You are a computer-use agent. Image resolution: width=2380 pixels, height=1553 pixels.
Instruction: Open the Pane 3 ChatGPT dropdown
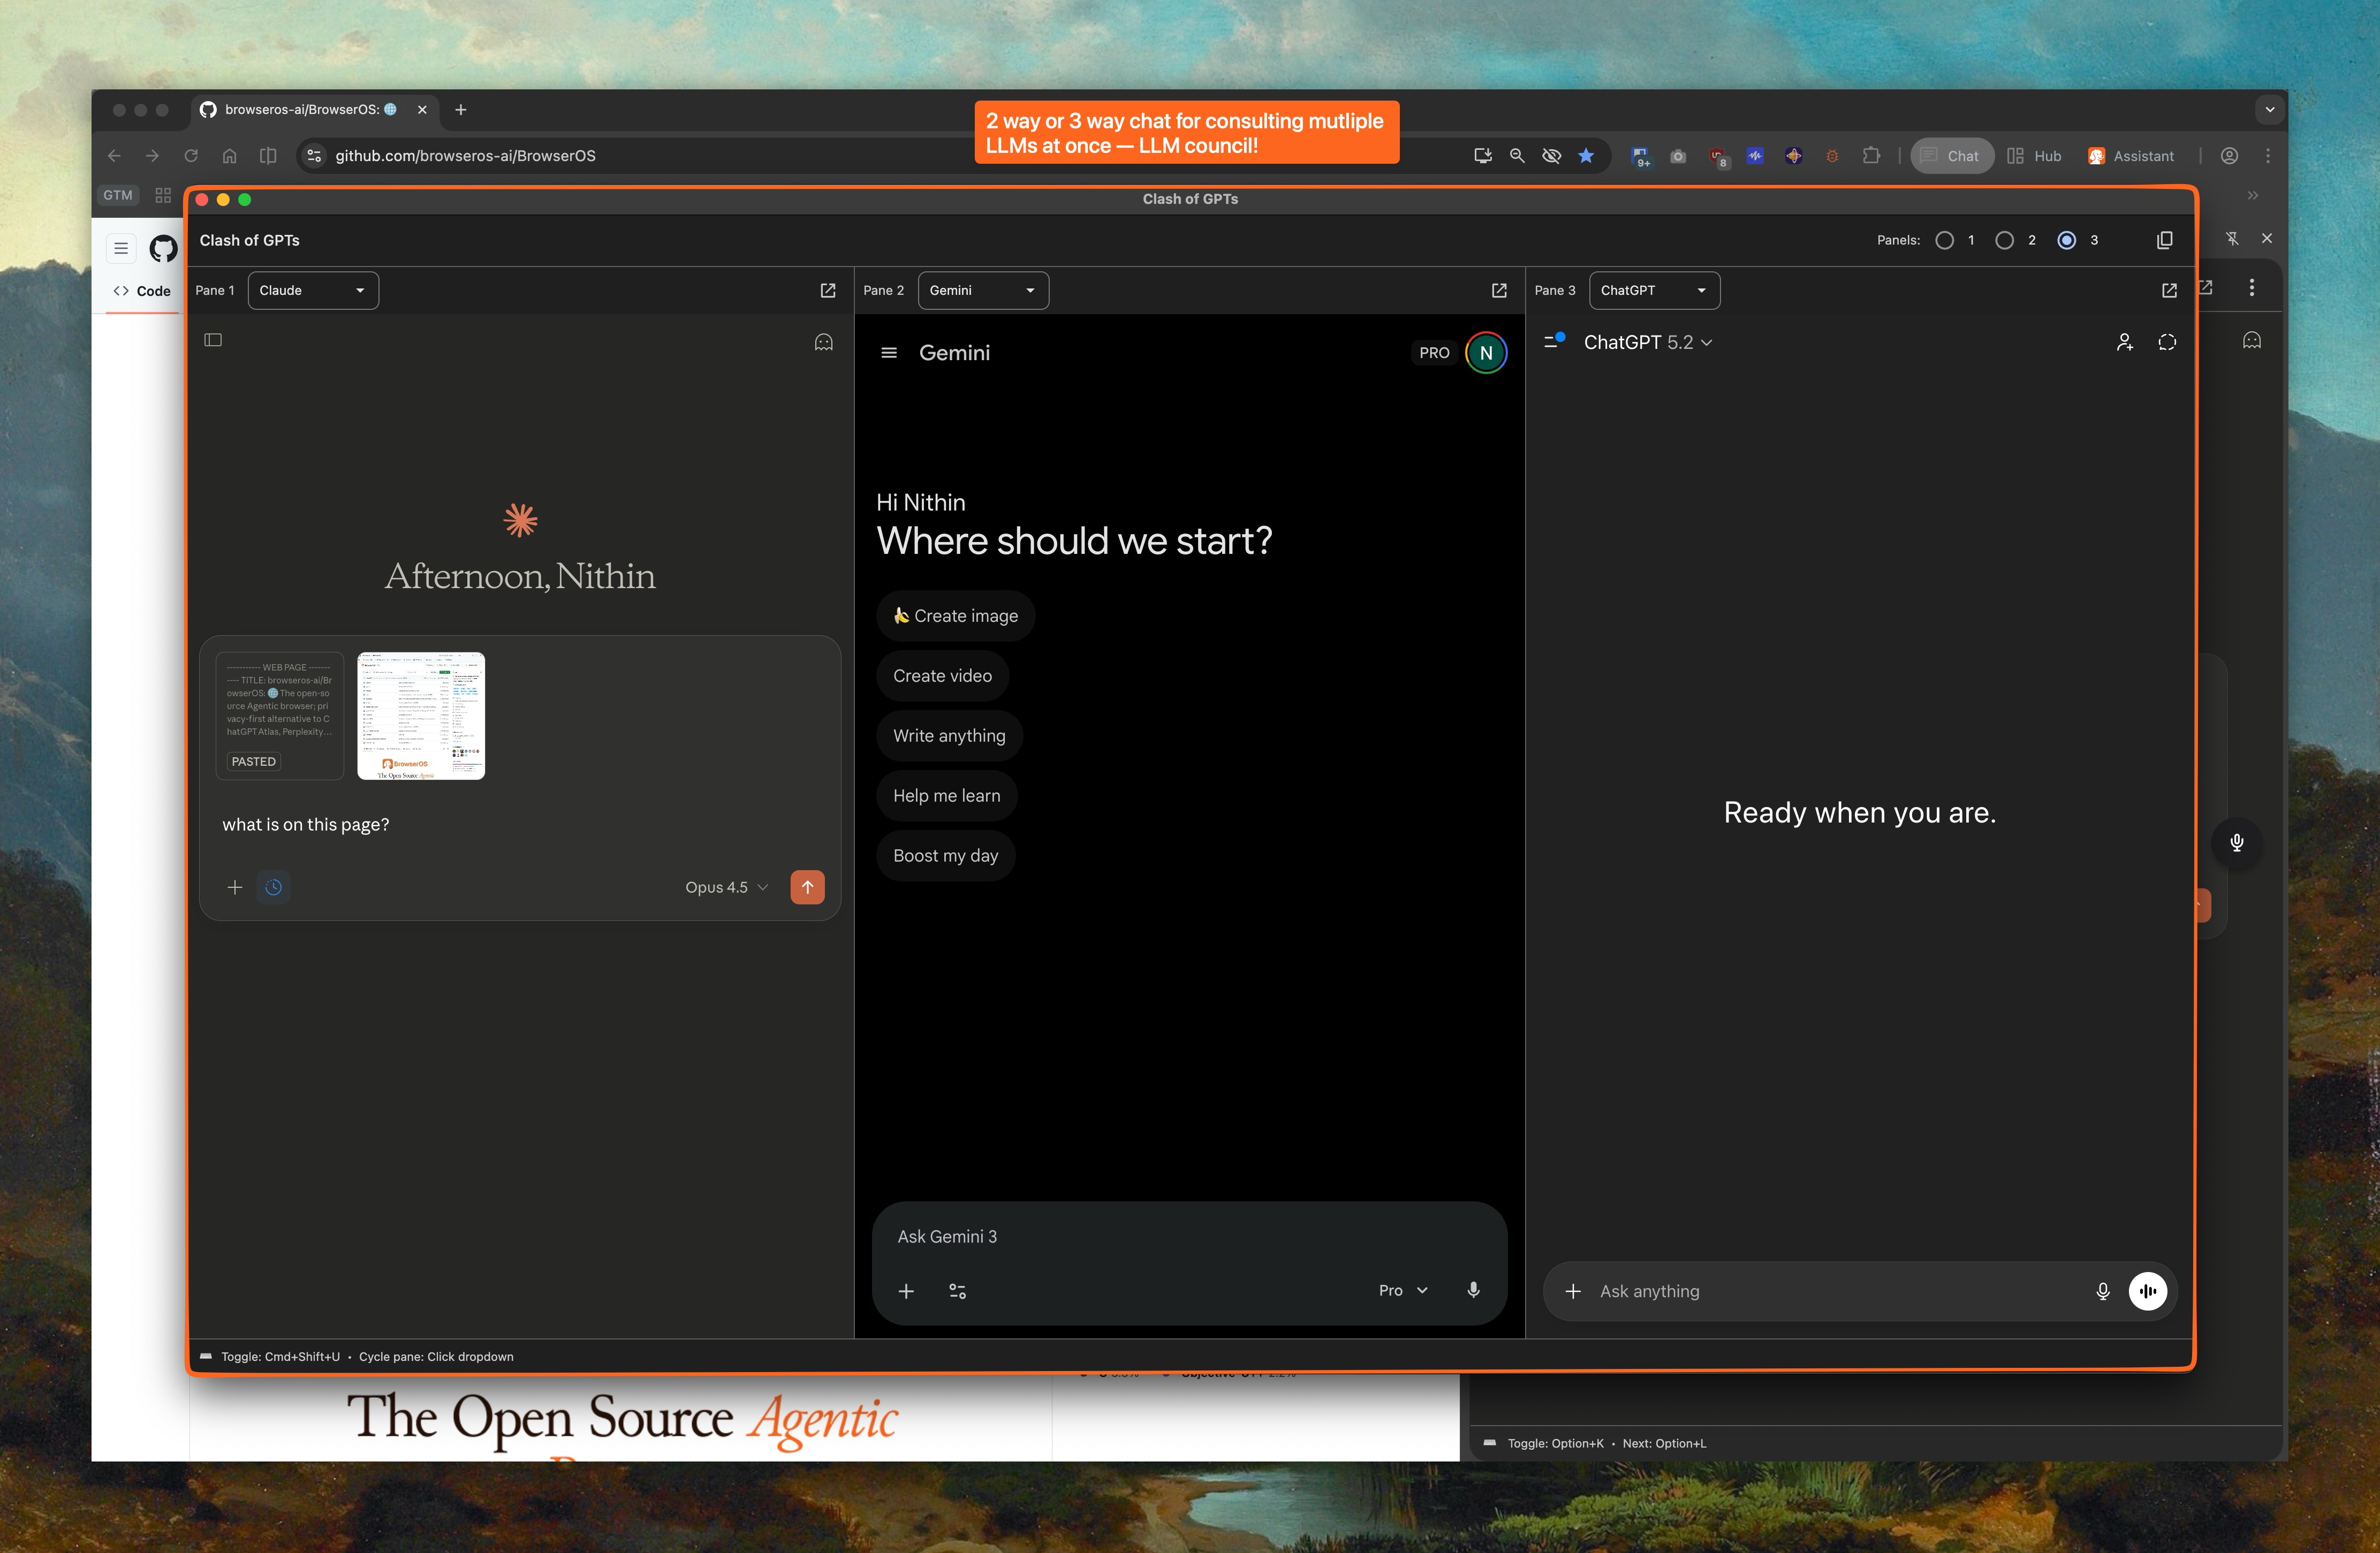1653,290
